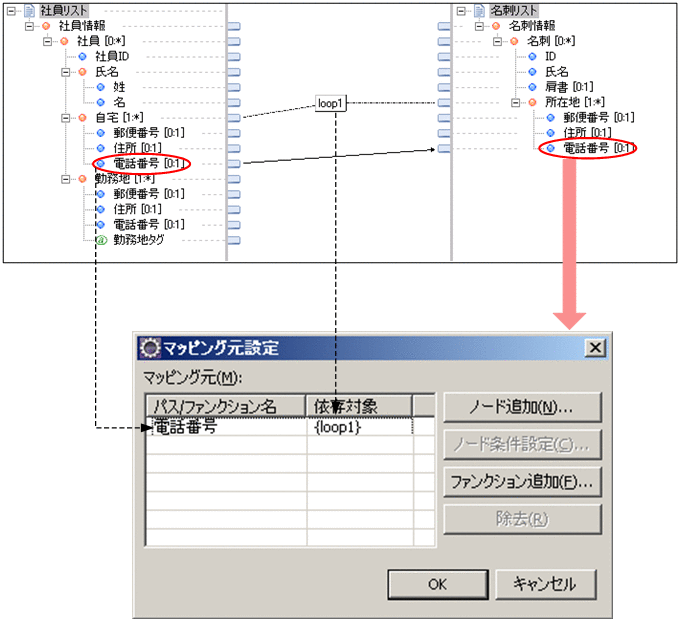
Task: Click the 姓 field icon
Action: (101, 87)
